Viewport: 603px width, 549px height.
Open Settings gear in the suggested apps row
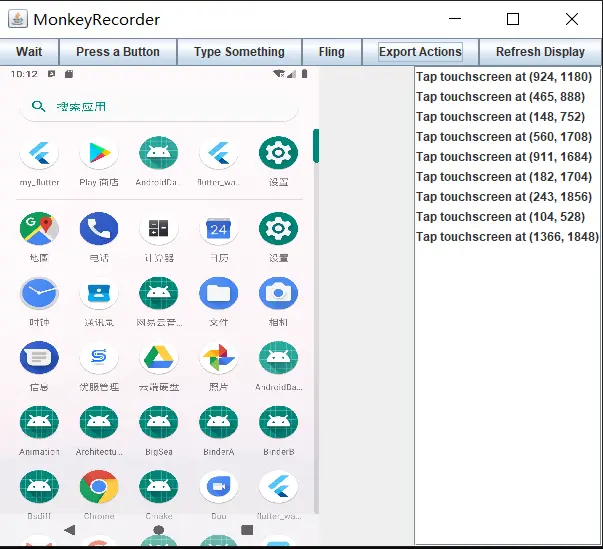[x=278, y=153]
